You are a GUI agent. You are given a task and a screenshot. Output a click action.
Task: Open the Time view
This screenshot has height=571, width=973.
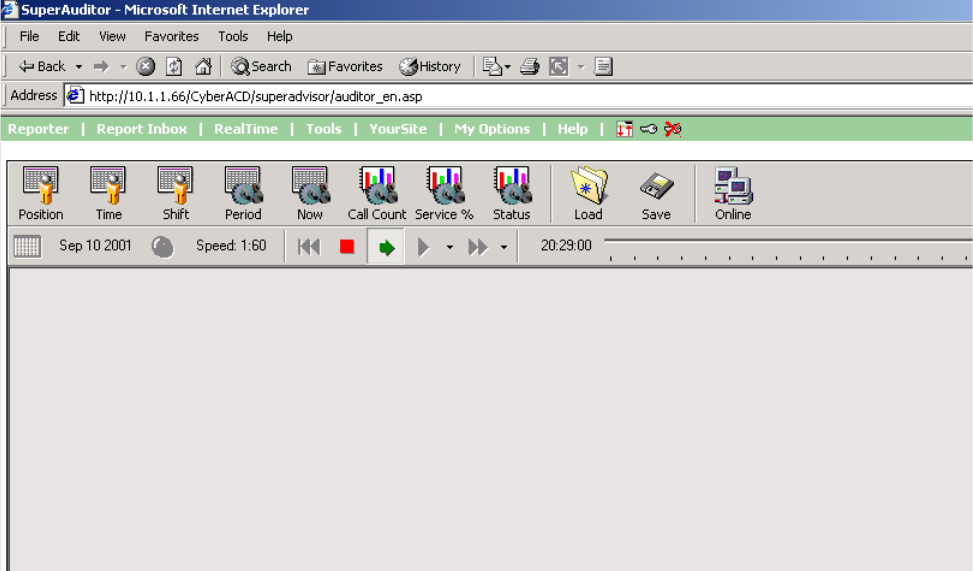click(109, 193)
